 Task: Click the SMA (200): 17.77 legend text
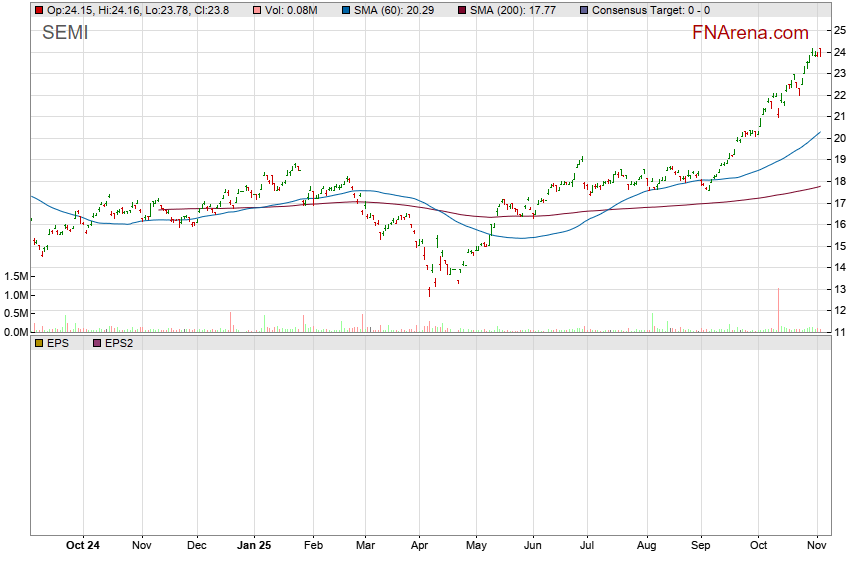click(519, 10)
